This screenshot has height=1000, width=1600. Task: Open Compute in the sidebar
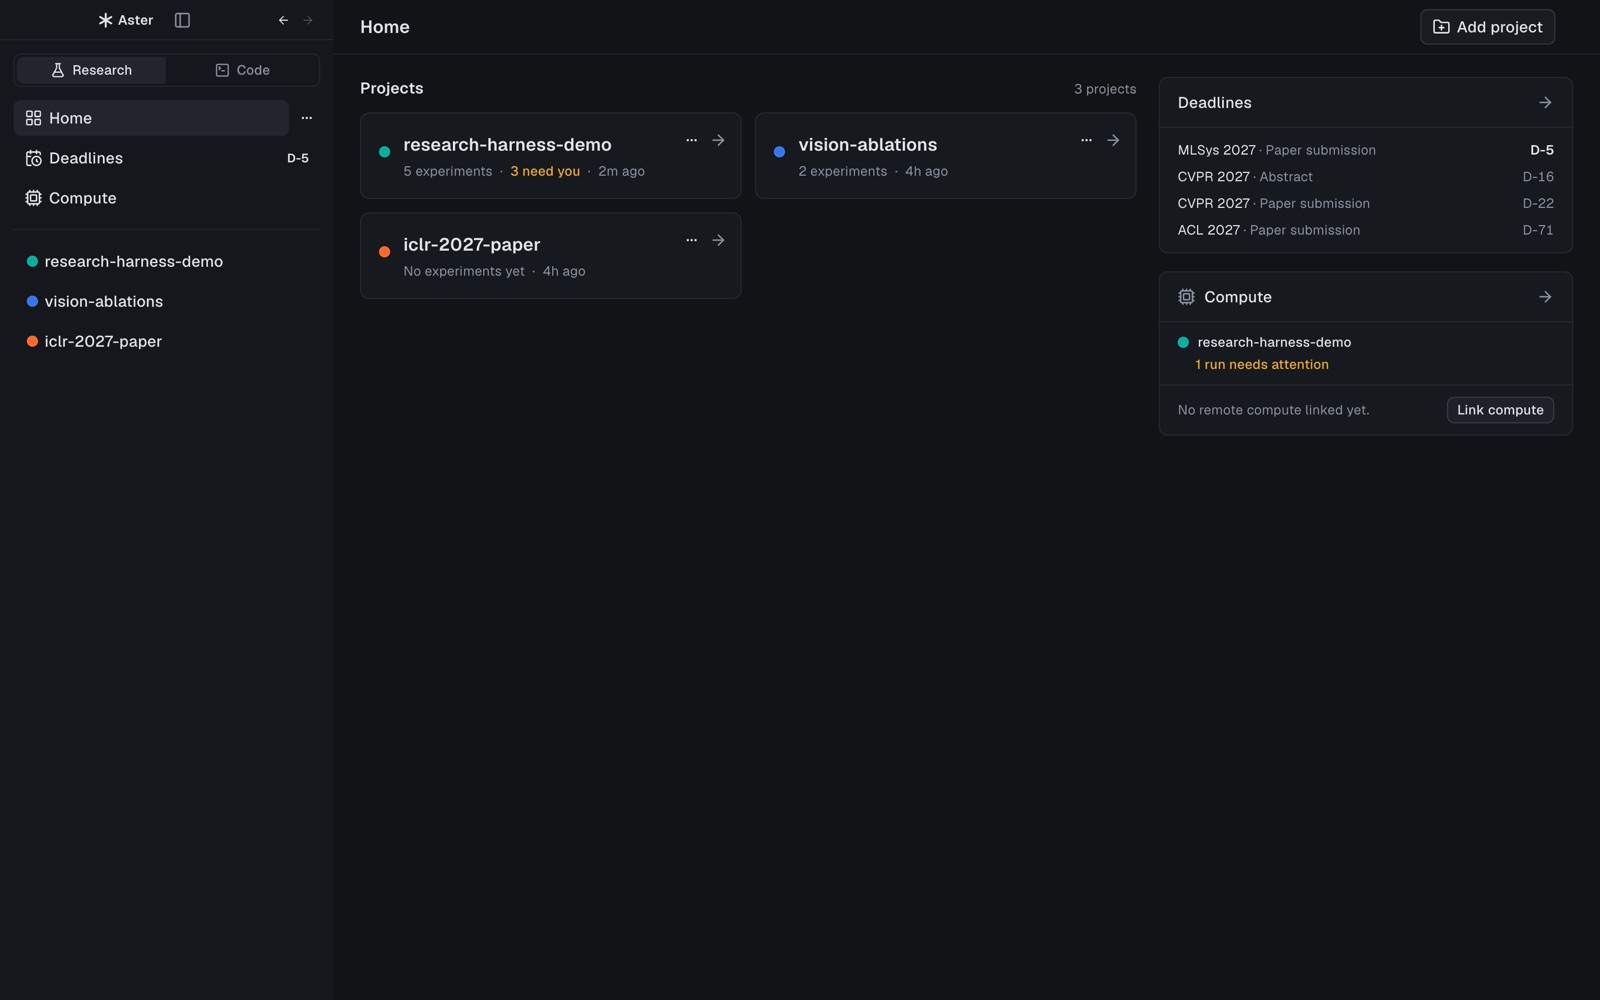(166, 198)
